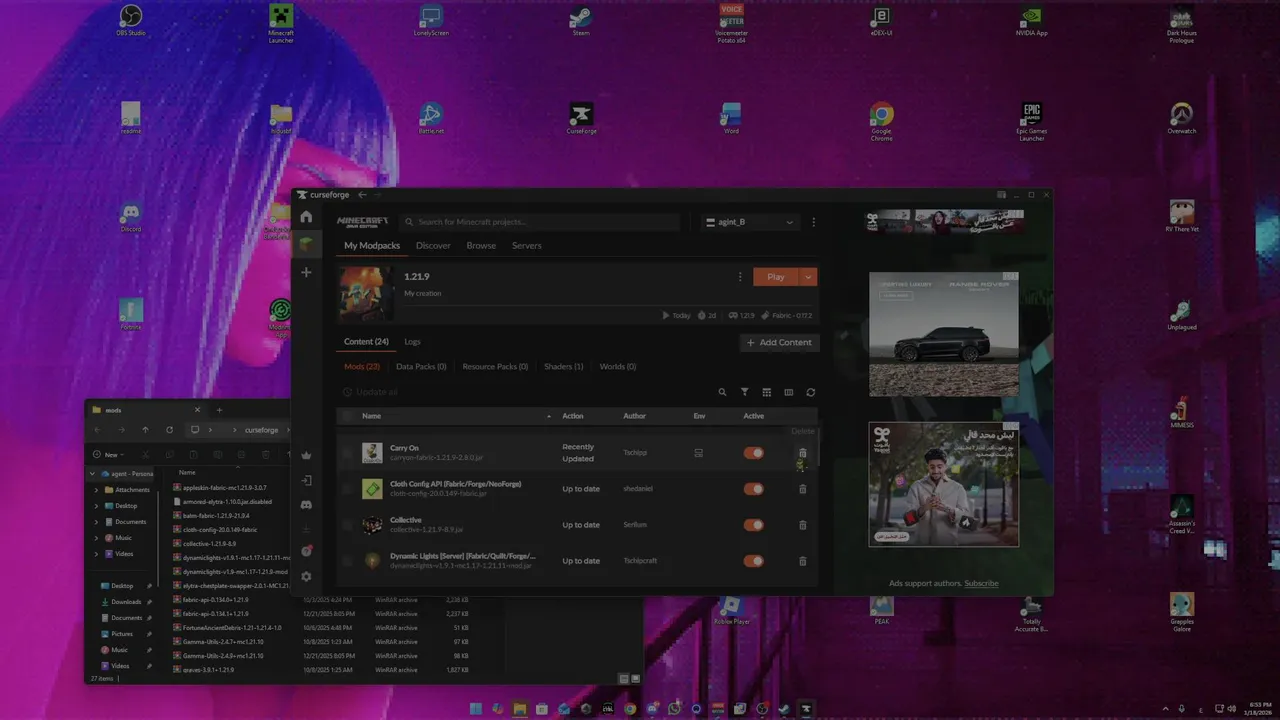
Task: Click the sign-in arrow icon in CurseForge sidebar
Action: click(306, 480)
